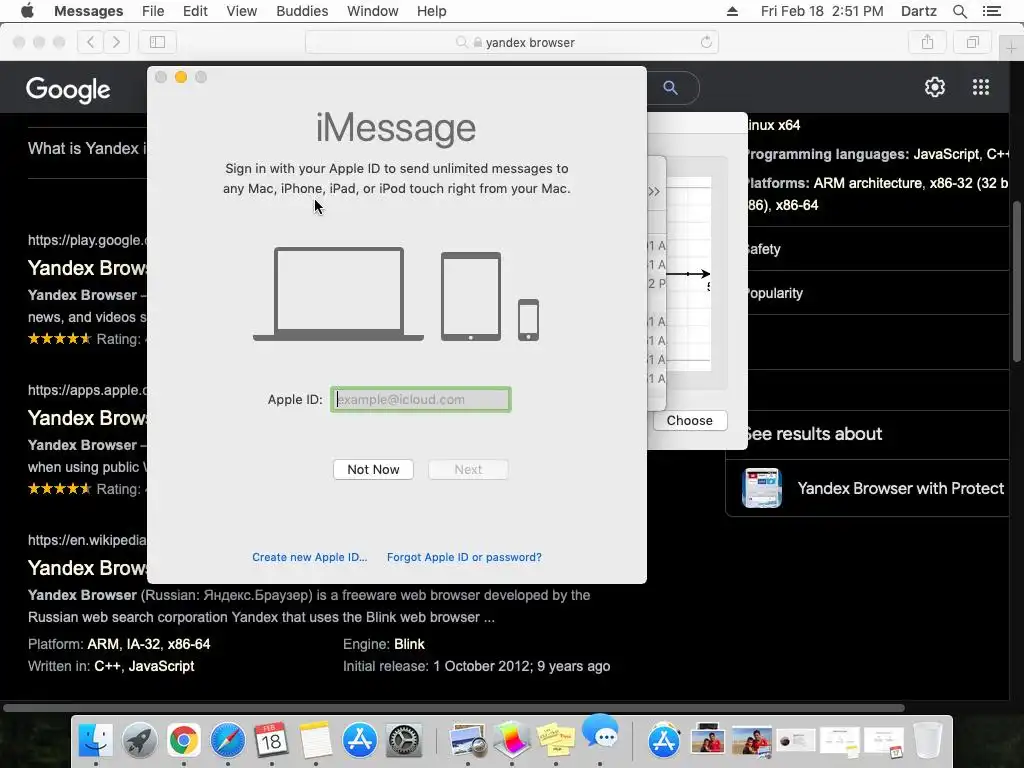
Task: Open the File menu
Action: pyautogui.click(x=153, y=11)
